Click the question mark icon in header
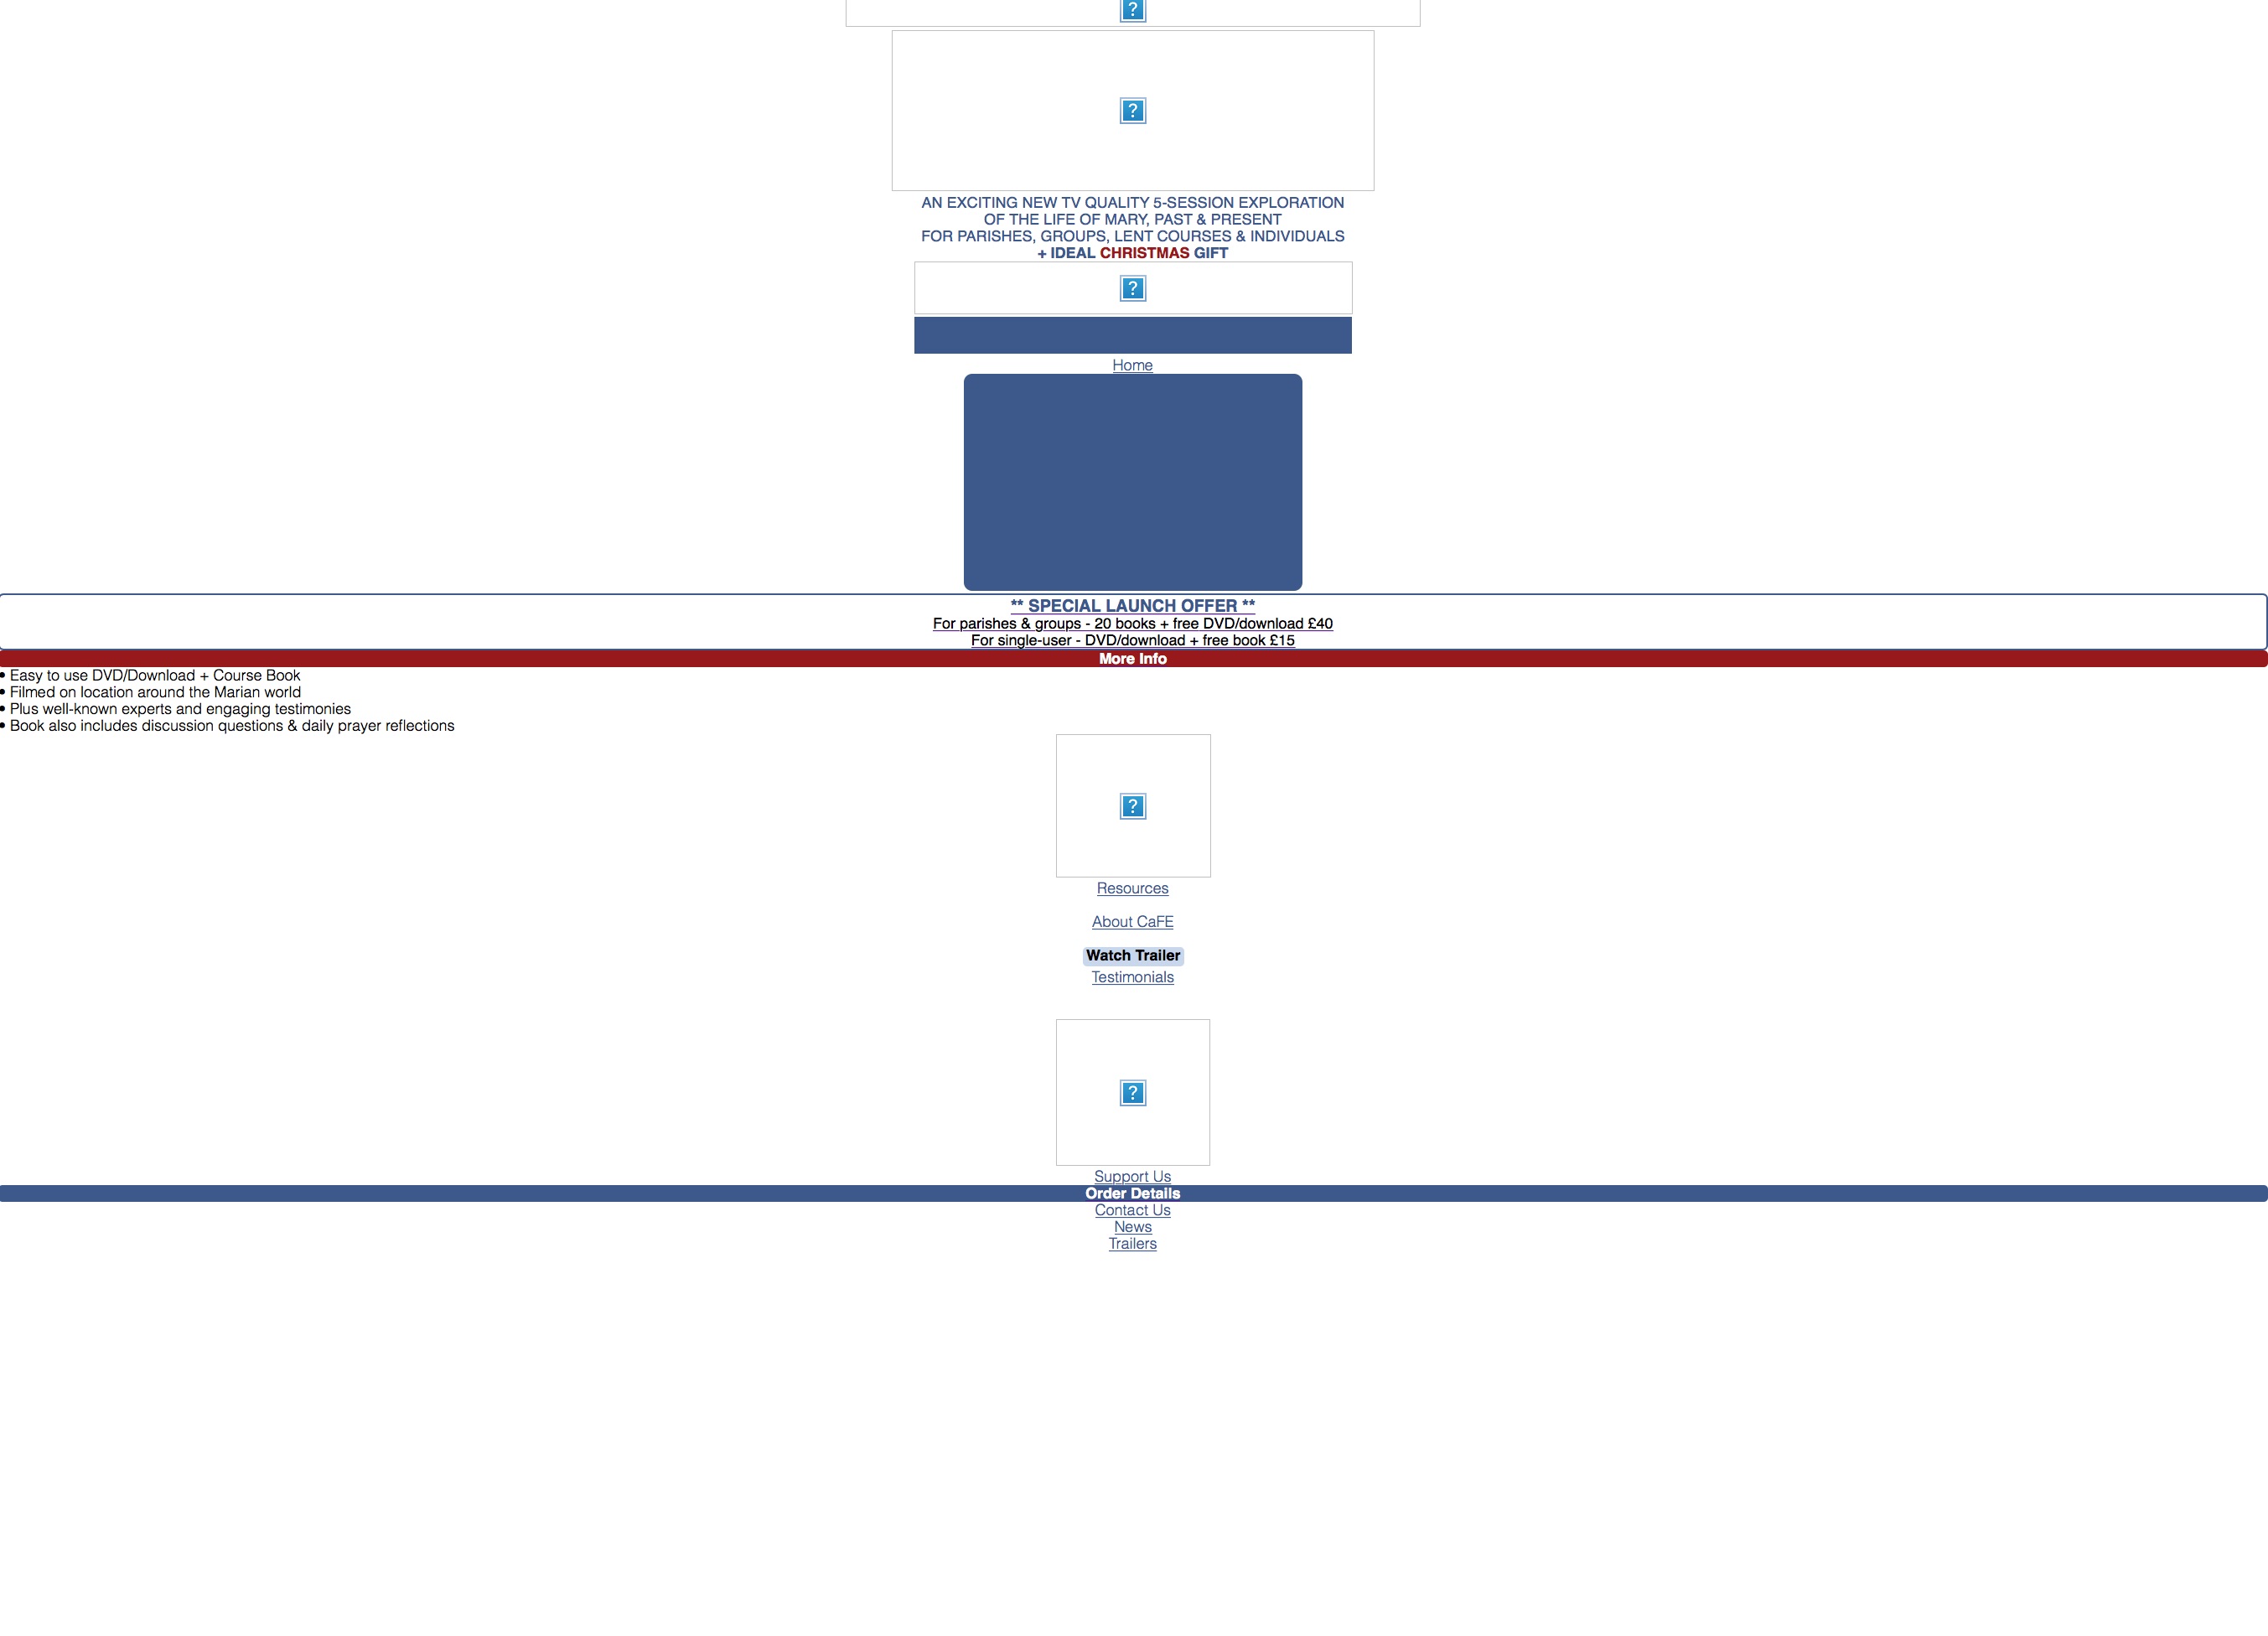Screen dimensions: 2268x1636 (x=1134, y=11)
